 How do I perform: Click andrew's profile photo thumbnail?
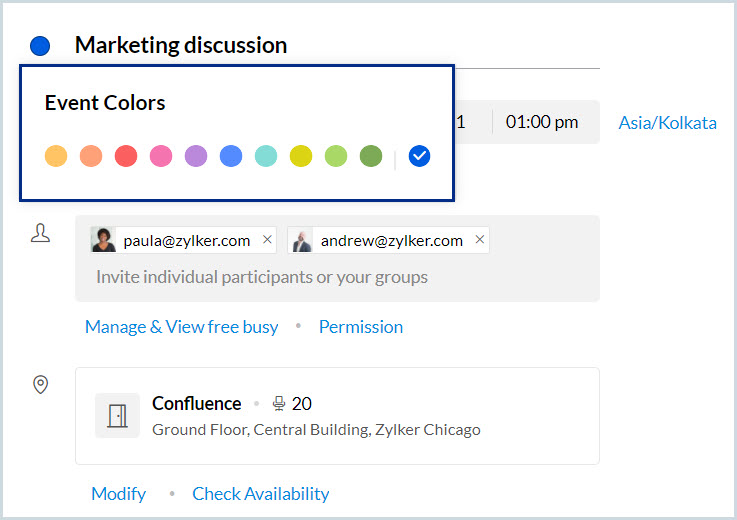coord(301,240)
